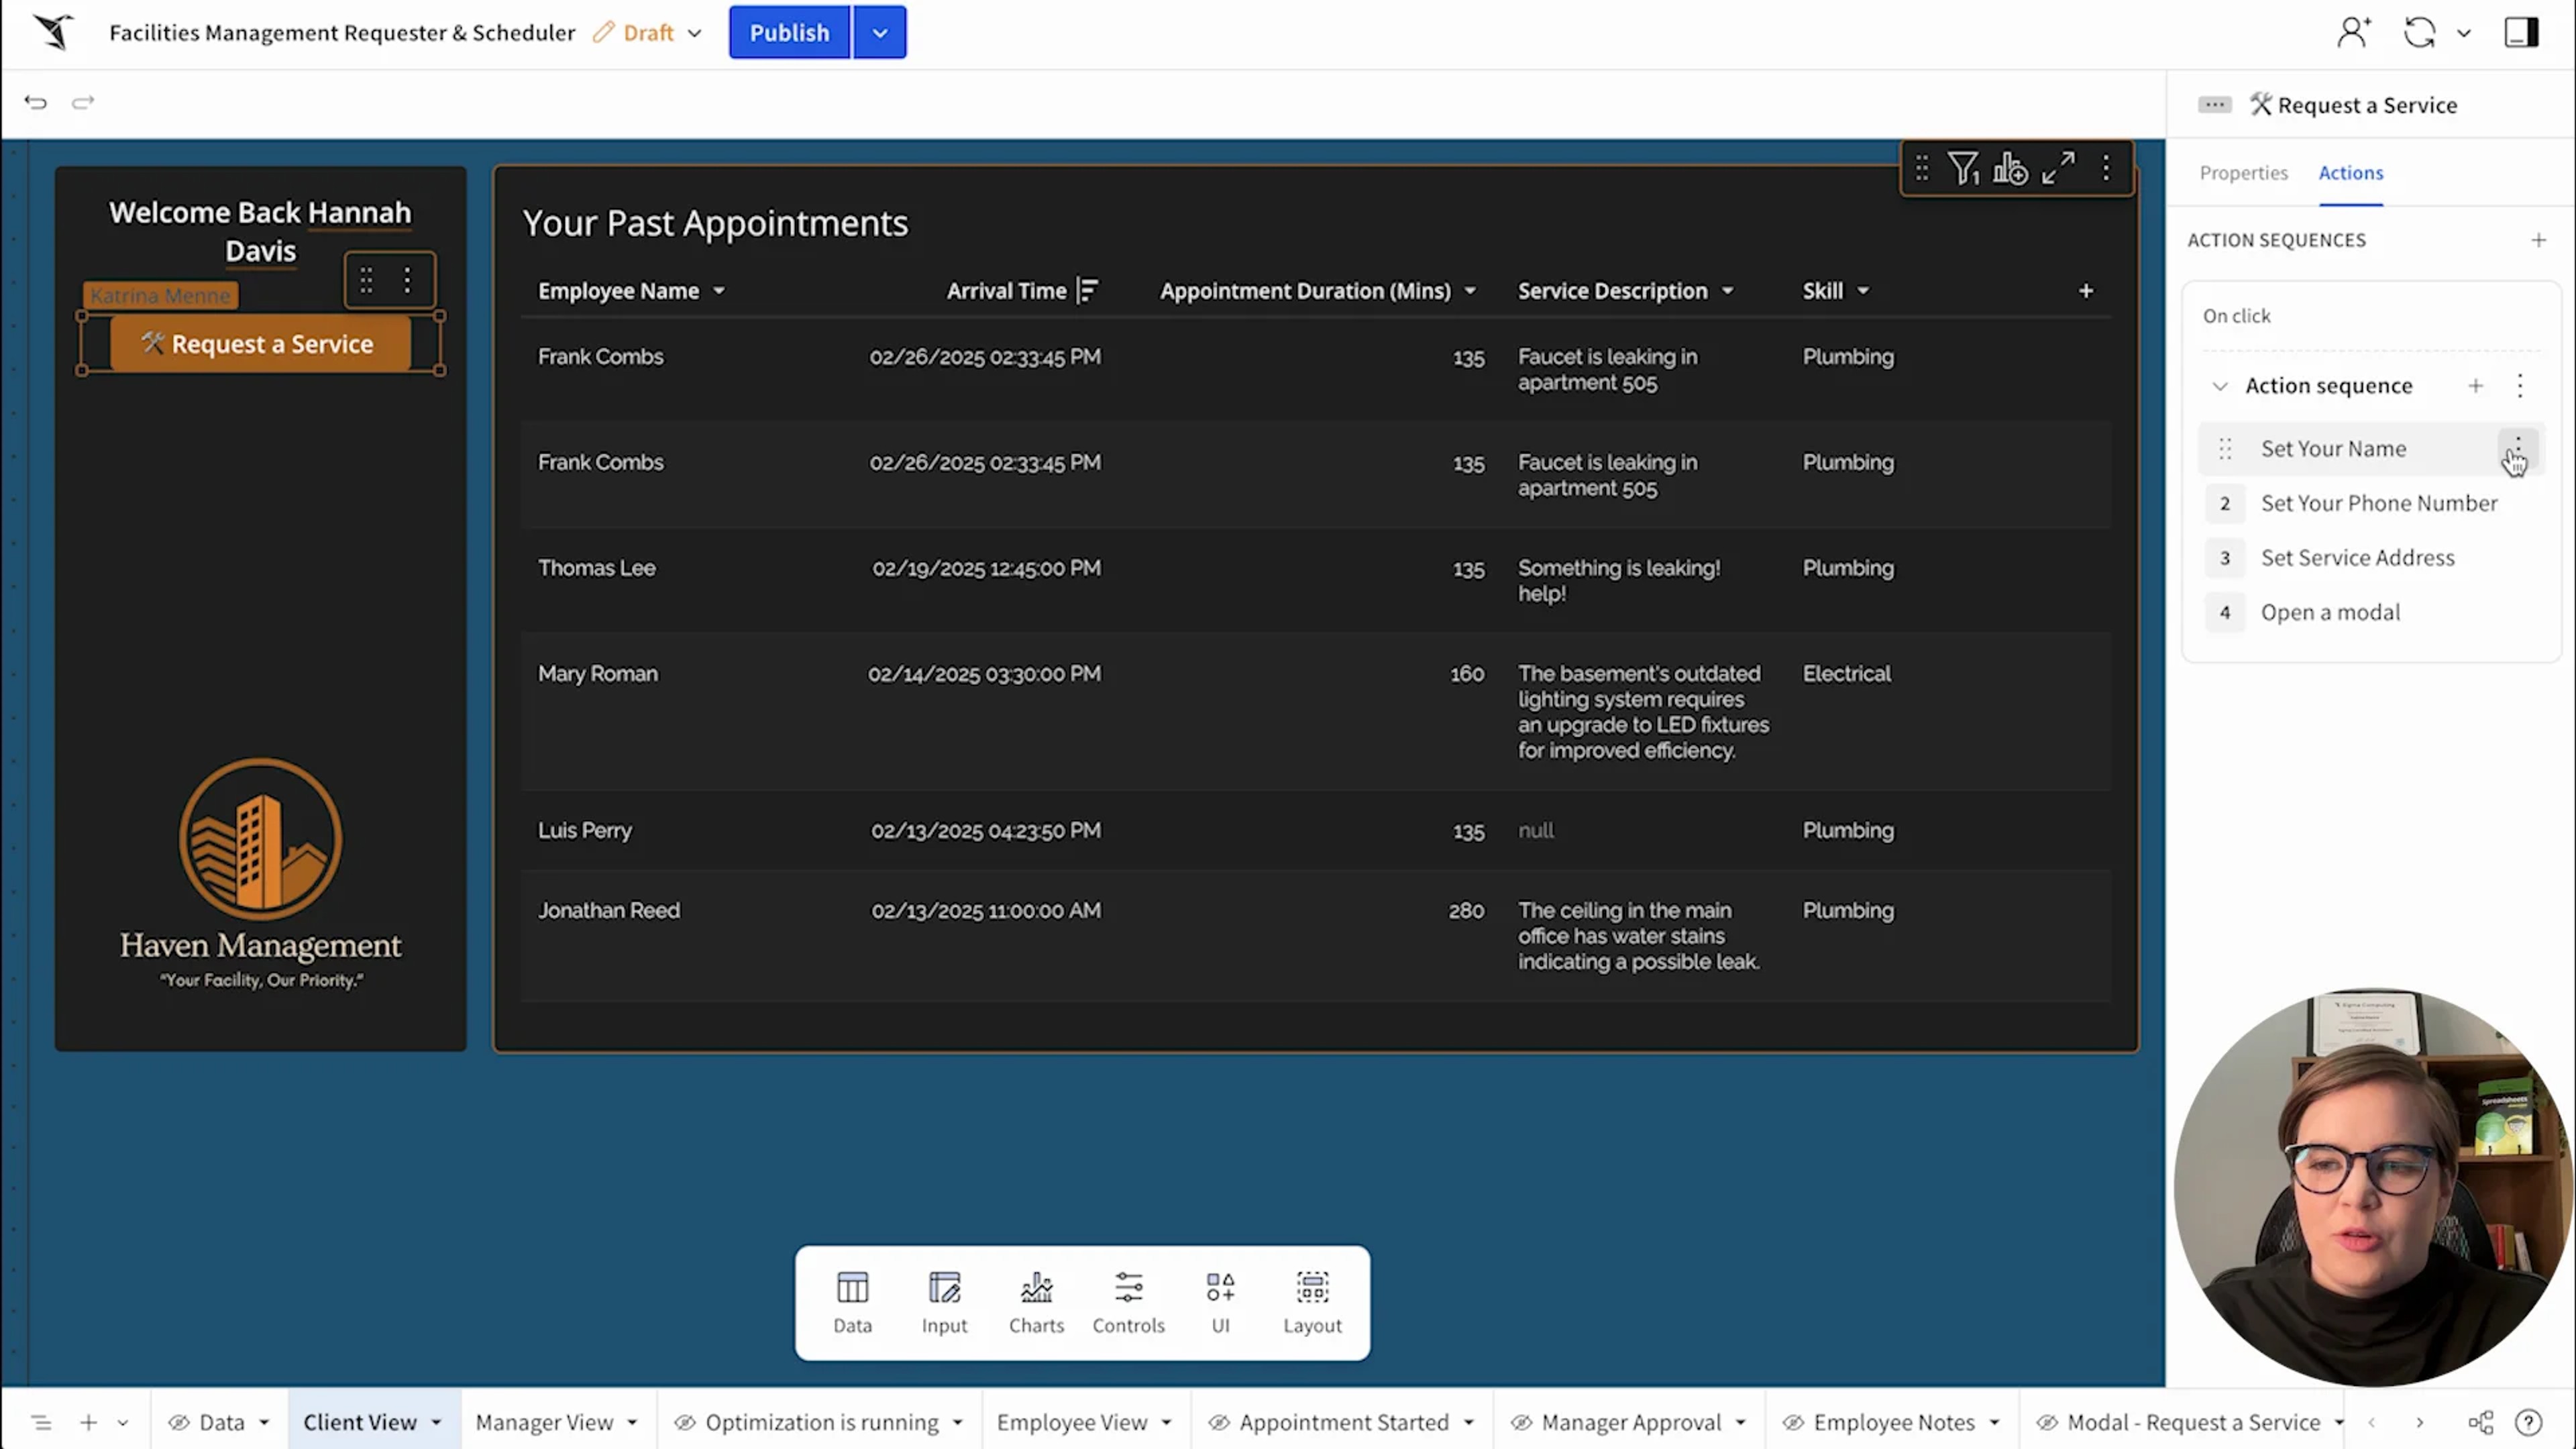Screen dimensions: 2576x1449
Task: Open Employee Name column dropdown
Action: coord(719,291)
